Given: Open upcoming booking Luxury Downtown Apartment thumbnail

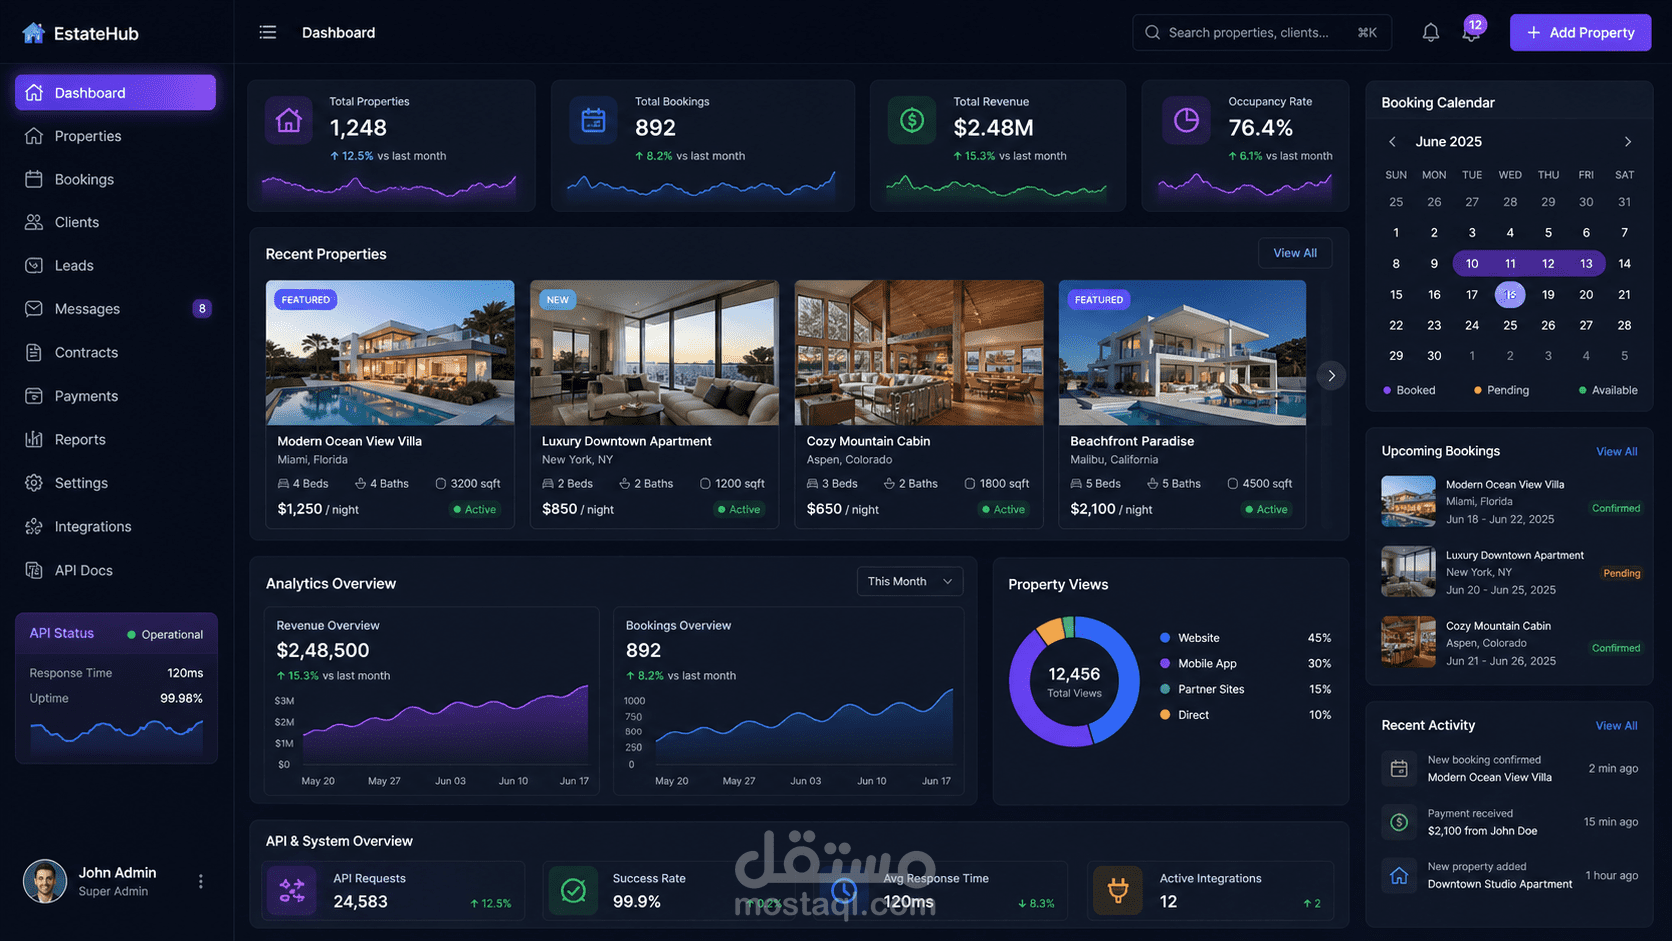Looking at the screenshot, I should coord(1408,571).
